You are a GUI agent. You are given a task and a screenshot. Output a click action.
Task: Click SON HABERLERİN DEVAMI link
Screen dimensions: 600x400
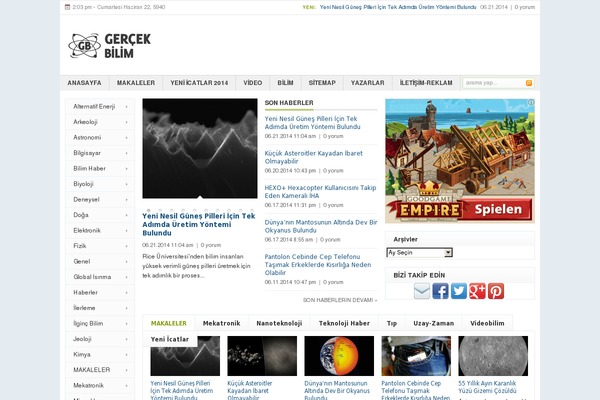click(340, 300)
